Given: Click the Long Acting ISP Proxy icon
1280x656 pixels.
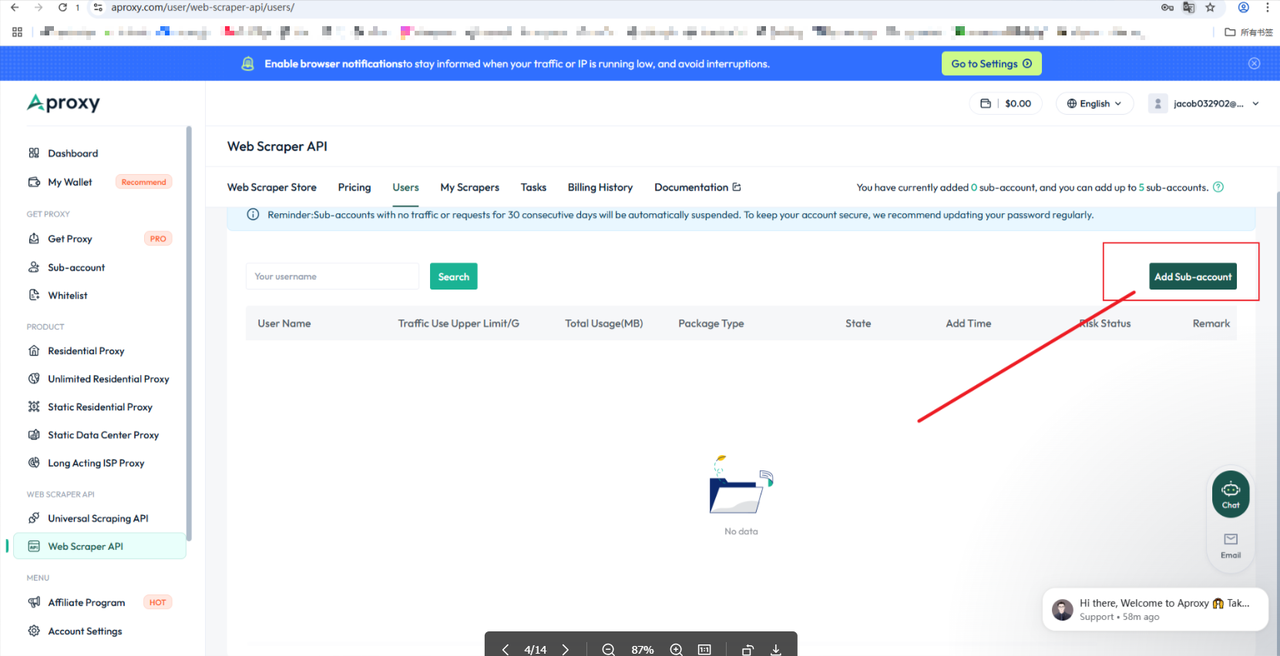Looking at the screenshot, I should (34, 463).
